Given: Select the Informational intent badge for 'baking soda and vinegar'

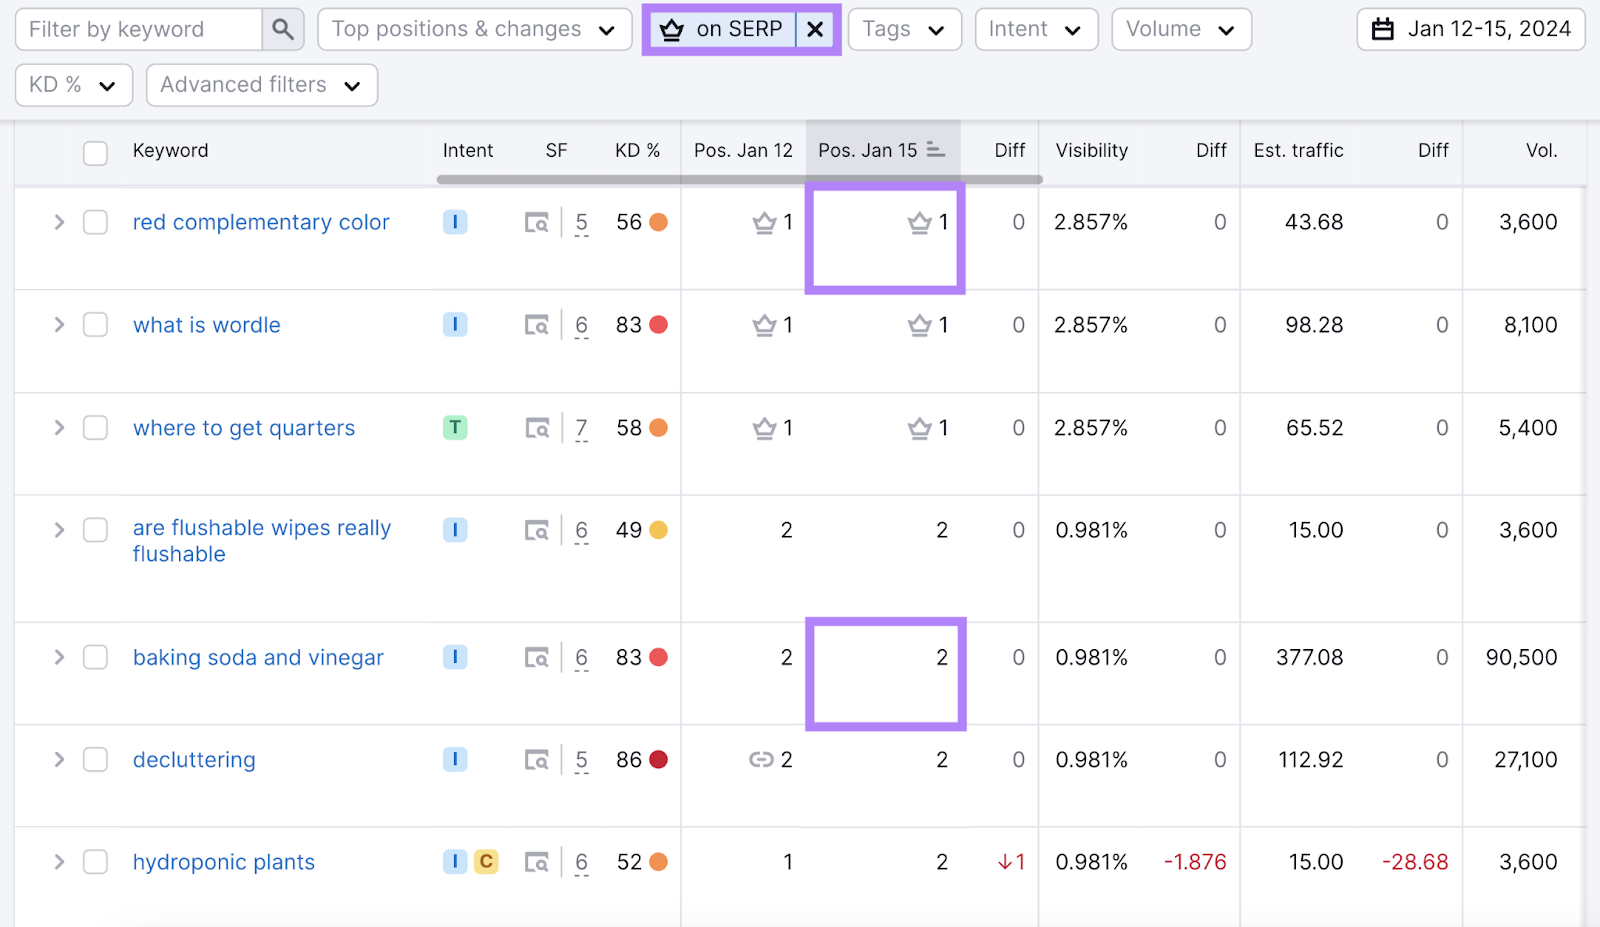Looking at the screenshot, I should tap(455, 657).
